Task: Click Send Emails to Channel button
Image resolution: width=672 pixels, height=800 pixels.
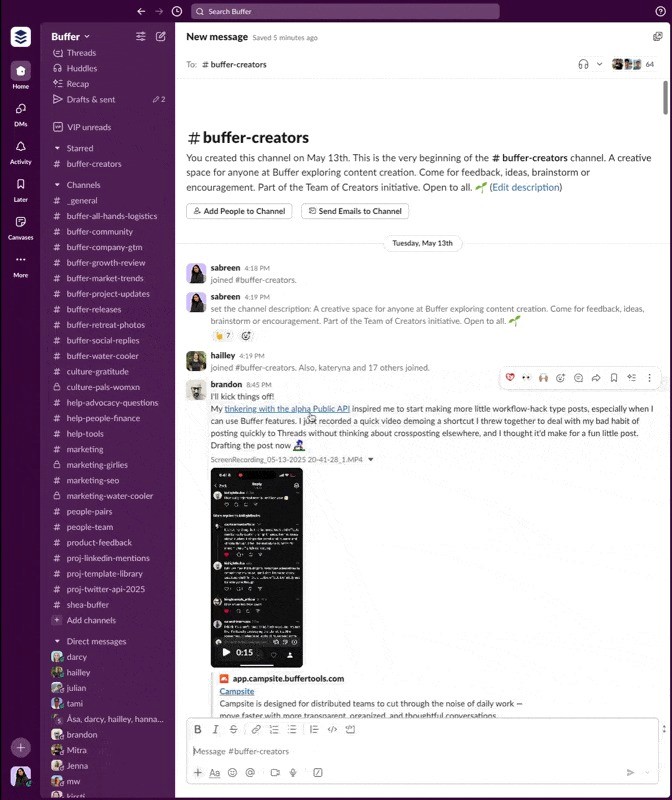Action: click(355, 211)
